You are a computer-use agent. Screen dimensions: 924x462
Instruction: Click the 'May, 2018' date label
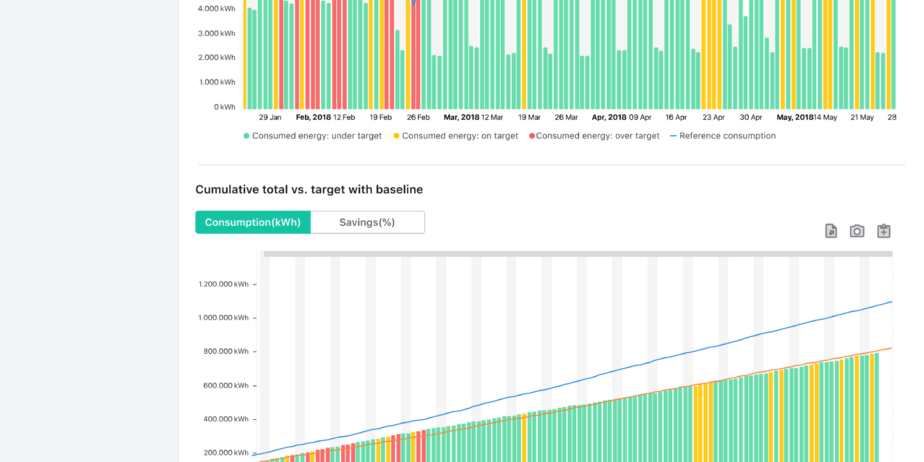(795, 118)
